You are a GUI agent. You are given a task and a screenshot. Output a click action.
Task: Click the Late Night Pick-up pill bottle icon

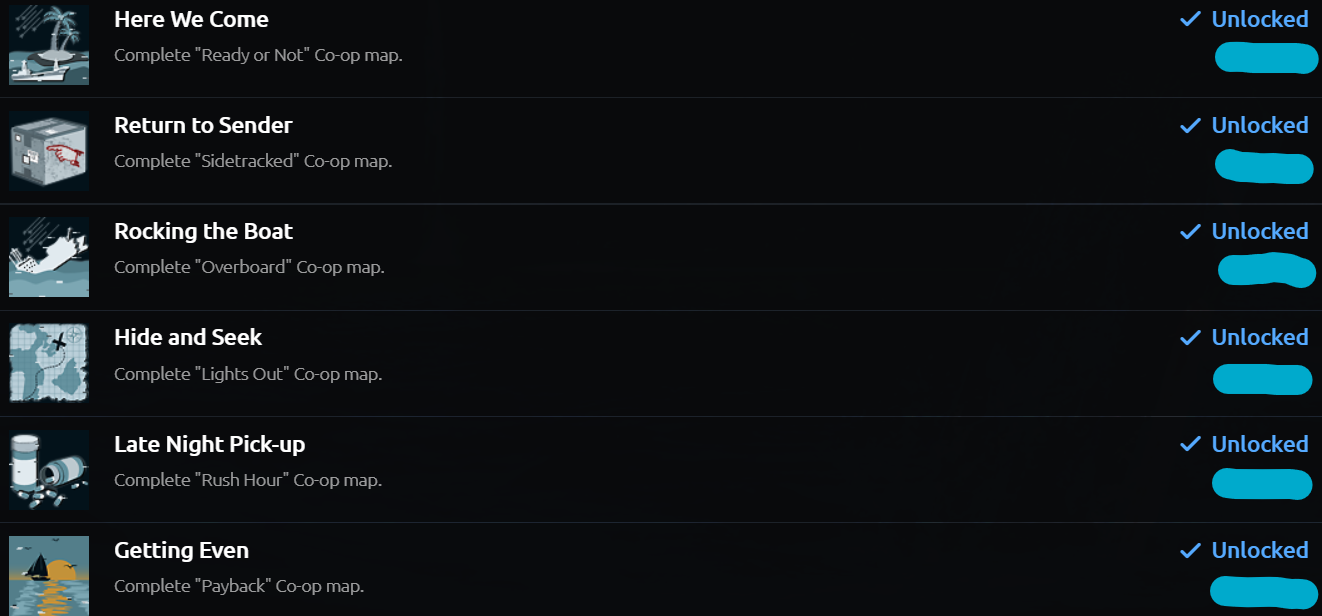(49, 470)
